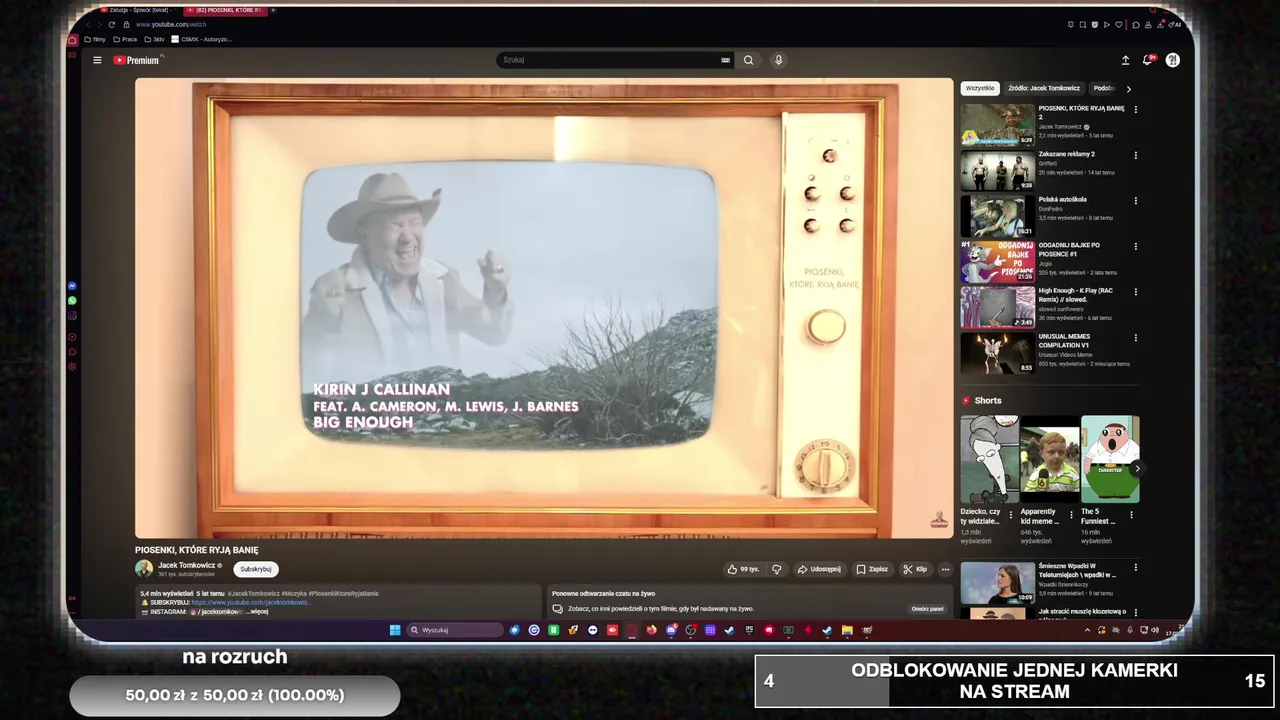Subscribe with the 'Subskrybuj' button

(256, 569)
